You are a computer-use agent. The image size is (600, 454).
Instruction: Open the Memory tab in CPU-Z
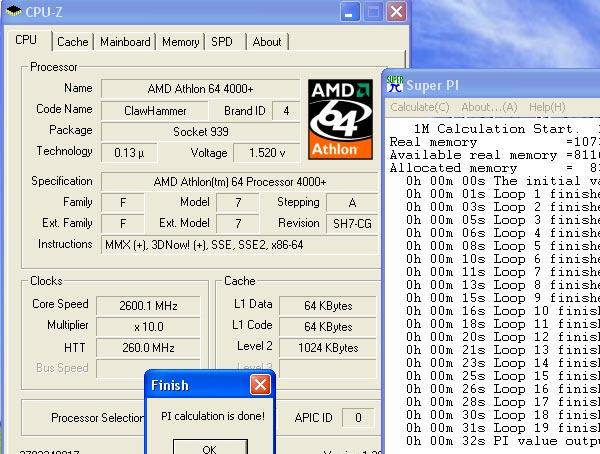(180, 42)
